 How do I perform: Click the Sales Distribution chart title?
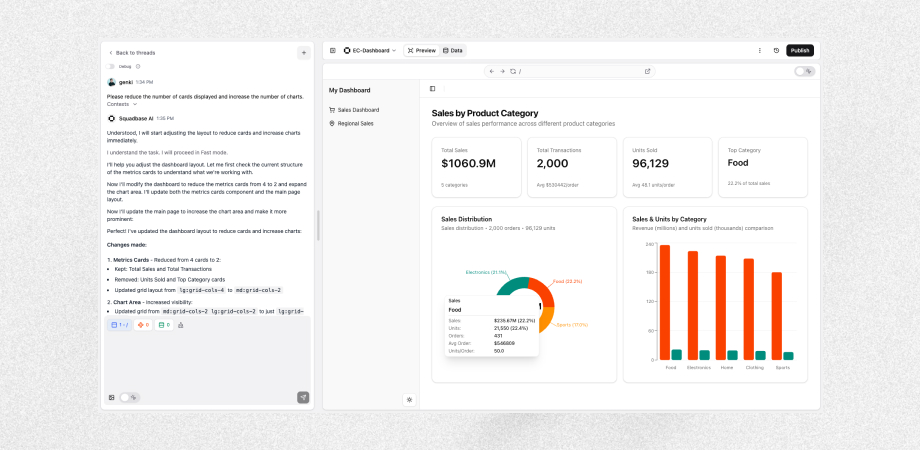[466, 219]
